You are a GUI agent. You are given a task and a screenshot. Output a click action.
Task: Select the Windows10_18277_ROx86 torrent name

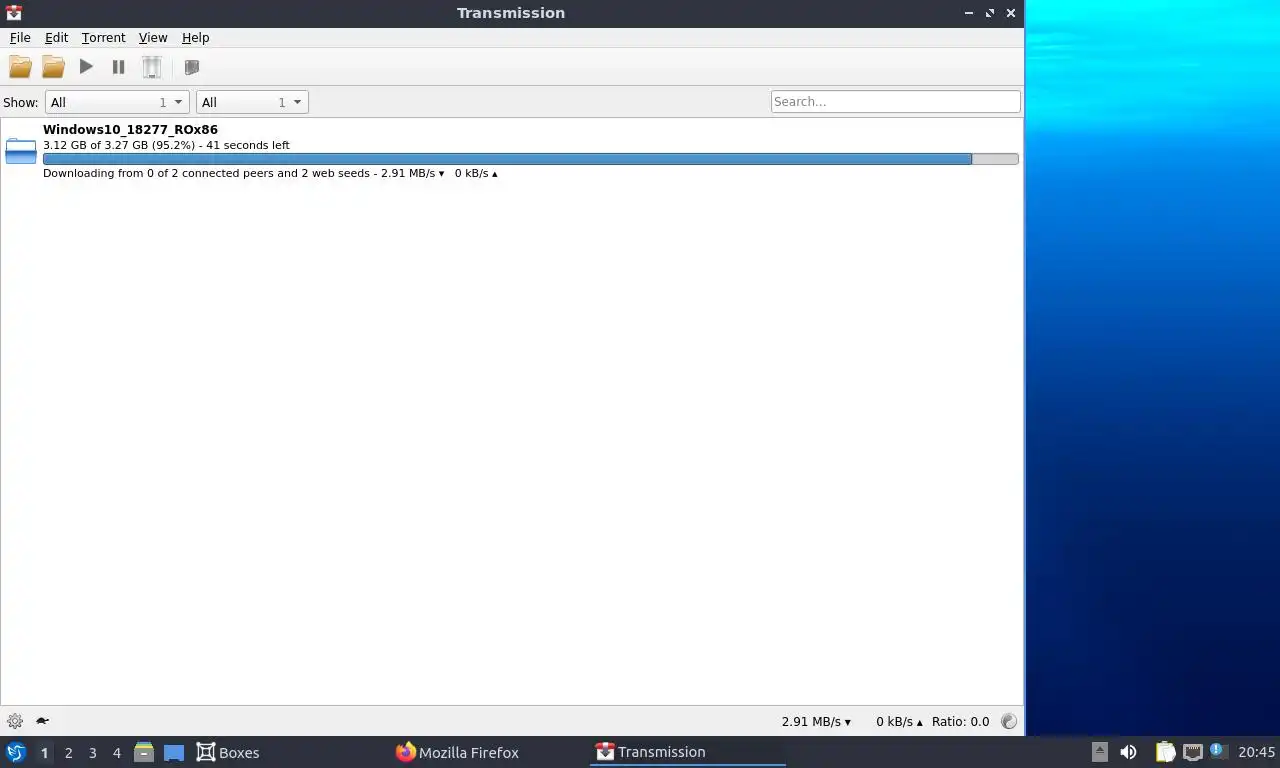tap(130, 130)
